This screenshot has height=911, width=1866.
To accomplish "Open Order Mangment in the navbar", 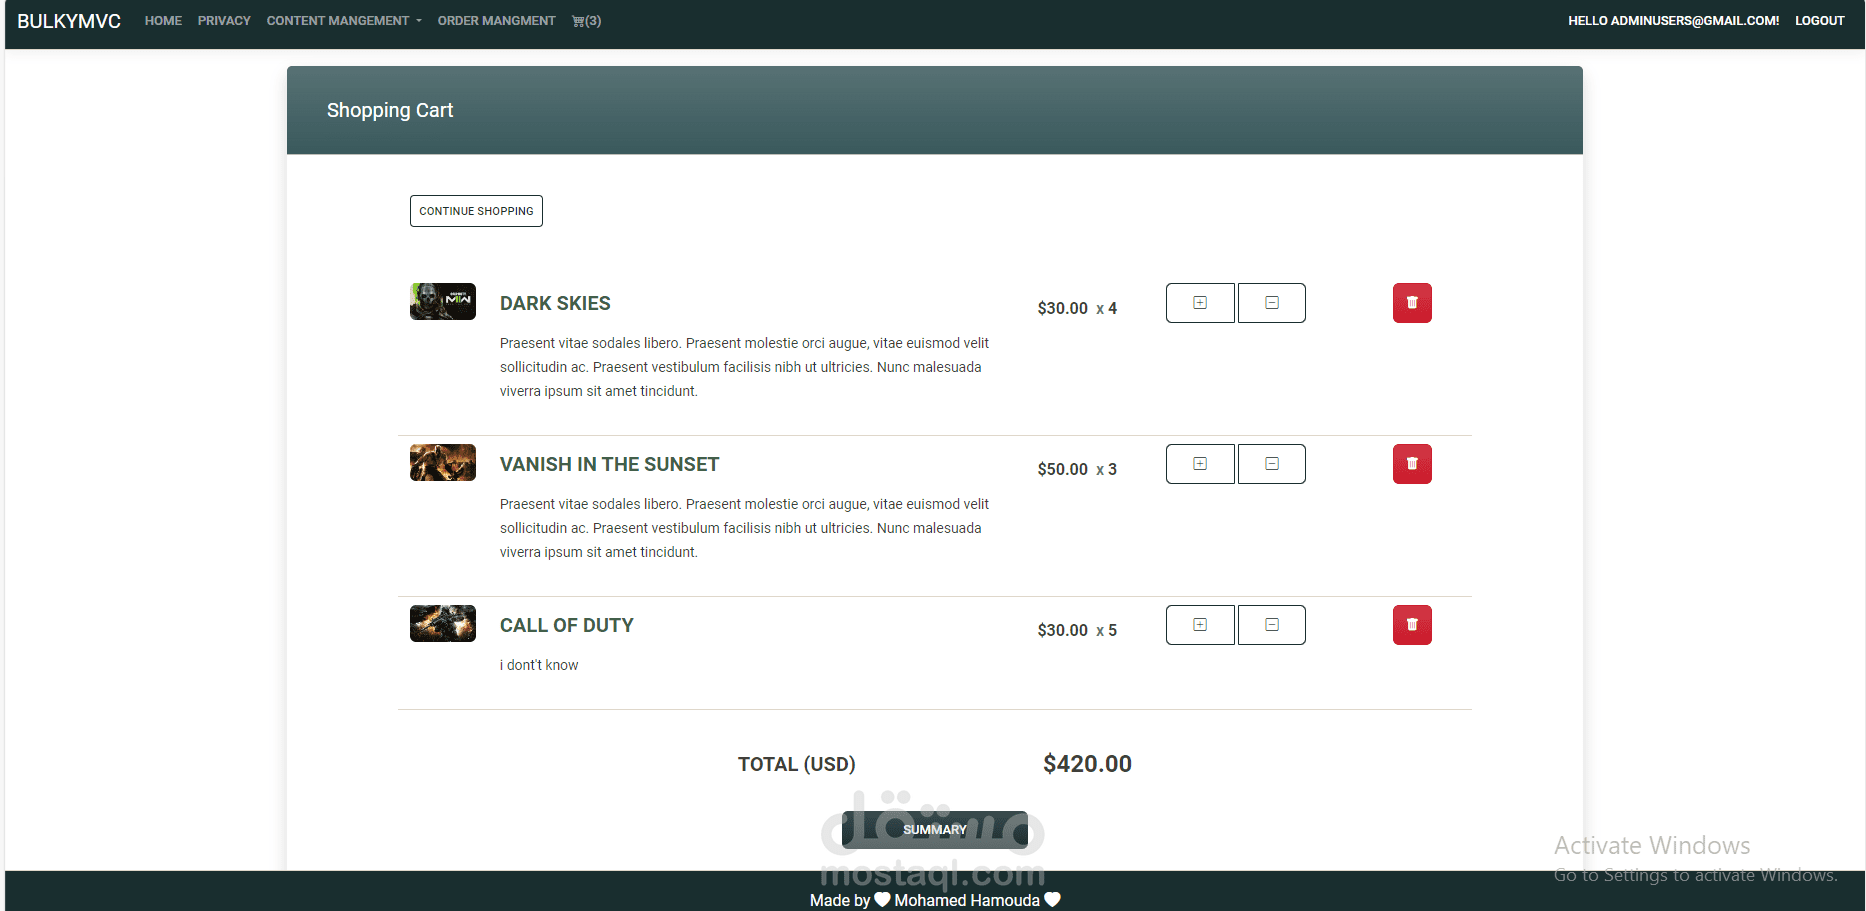I will click(x=496, y=21).
